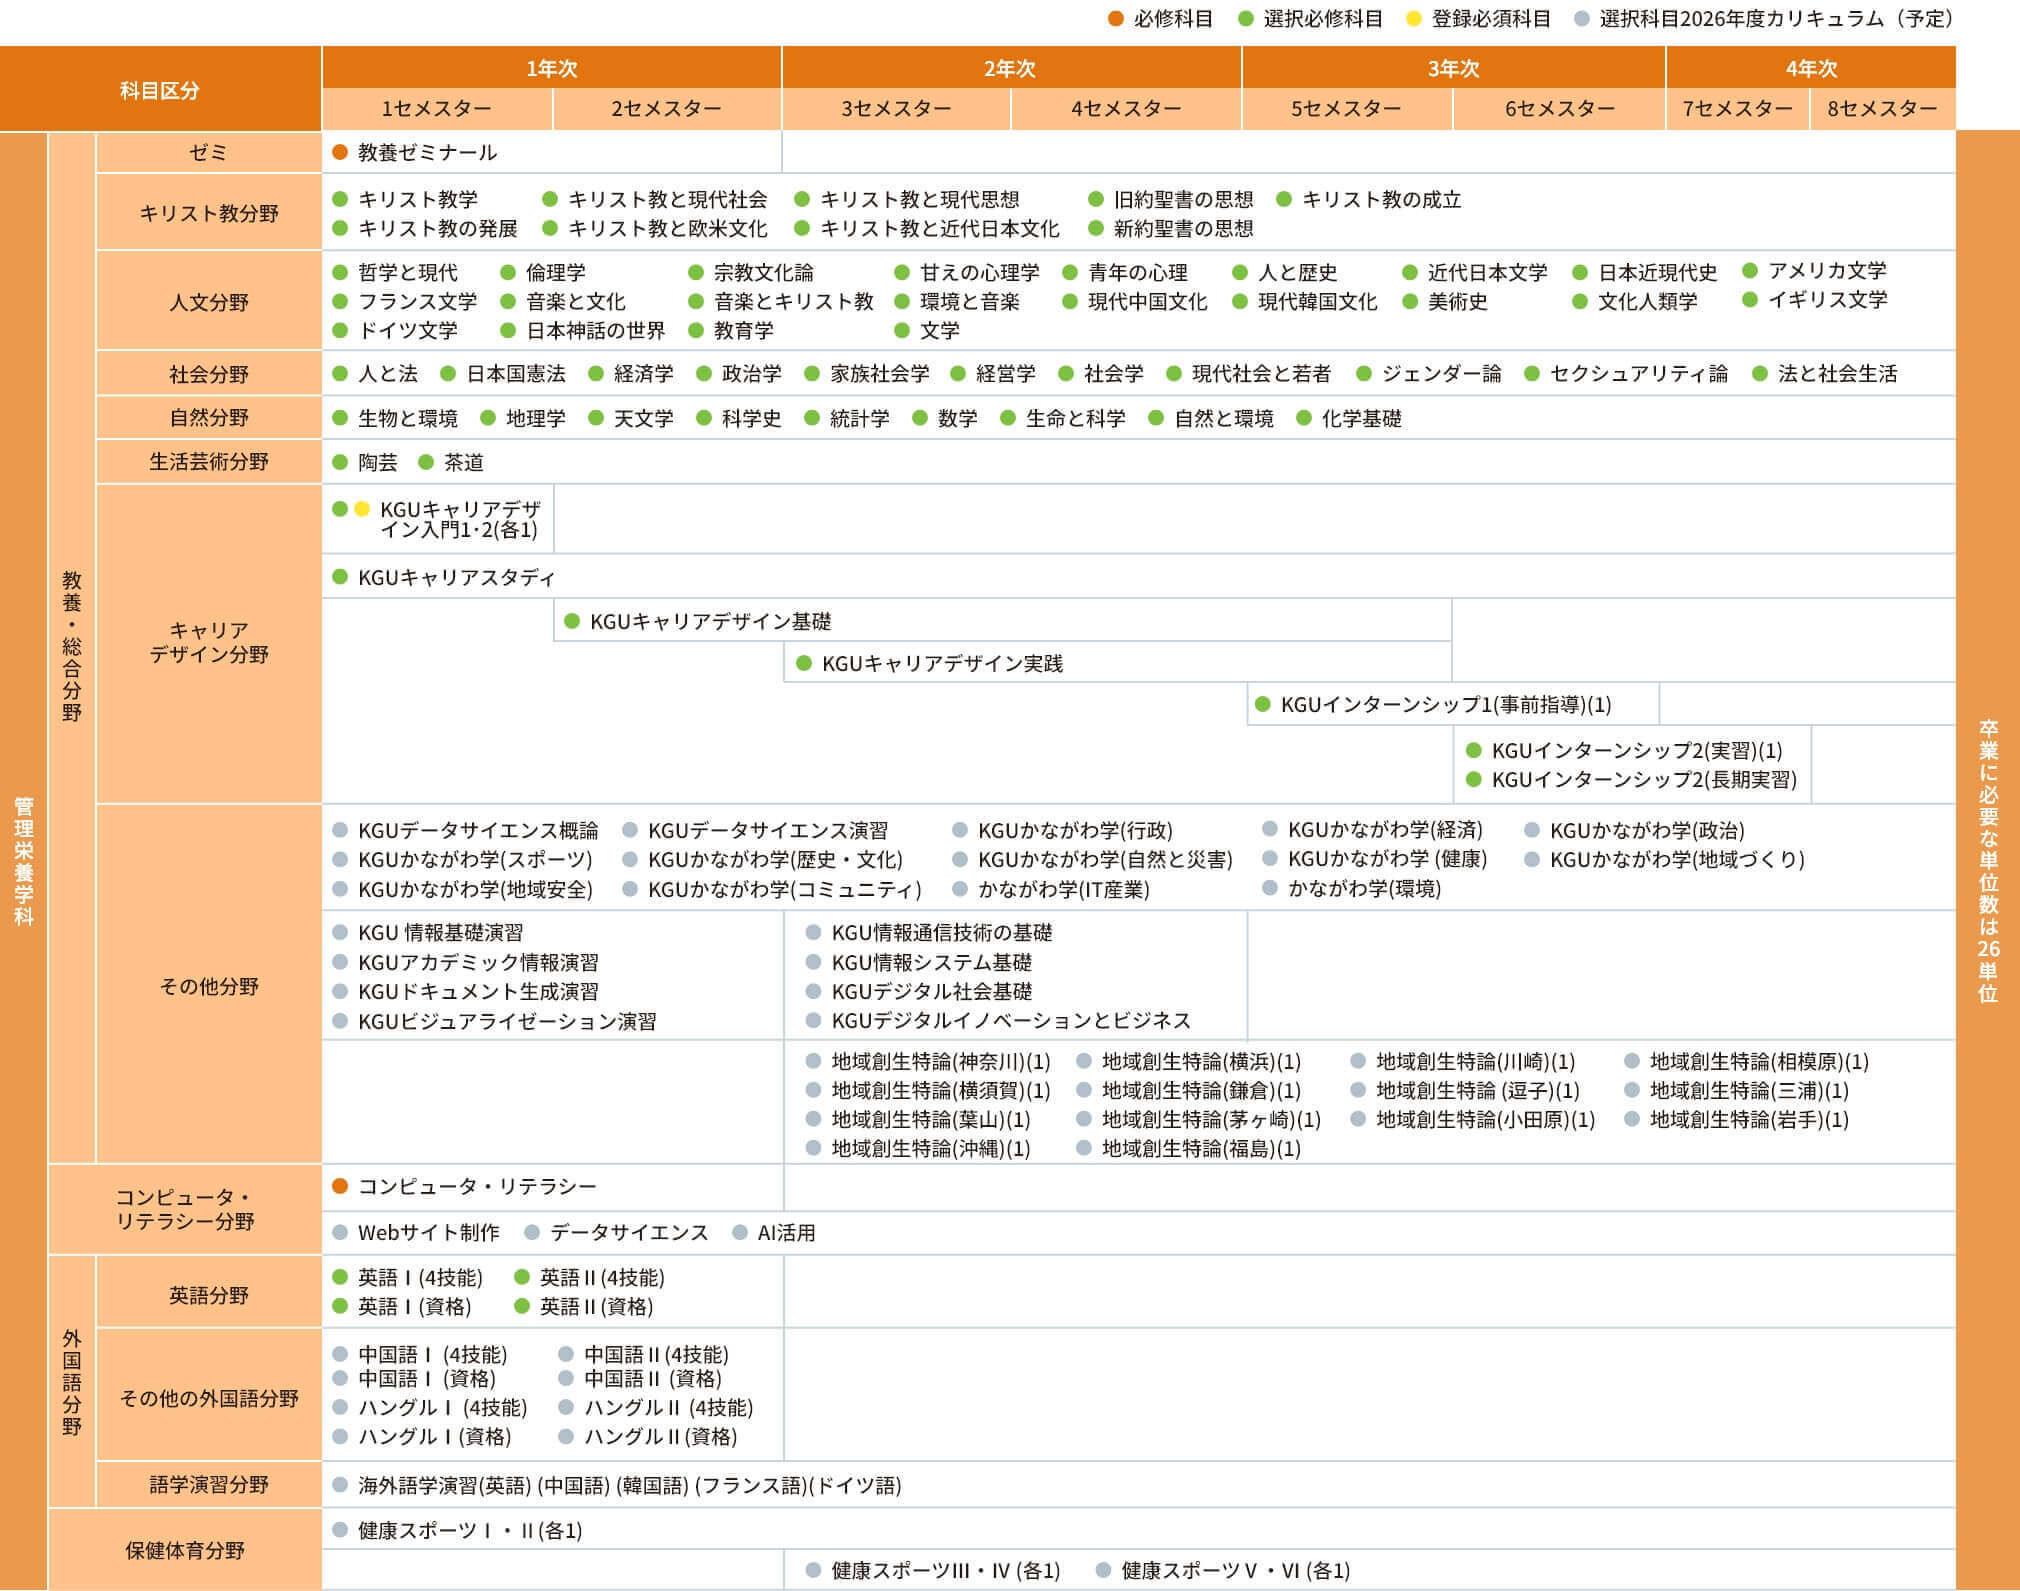This screenshot has height=1591, width=2020.
Task: Click the キャリアデザイン分野 category cell
Action: [x=208, y=642]
